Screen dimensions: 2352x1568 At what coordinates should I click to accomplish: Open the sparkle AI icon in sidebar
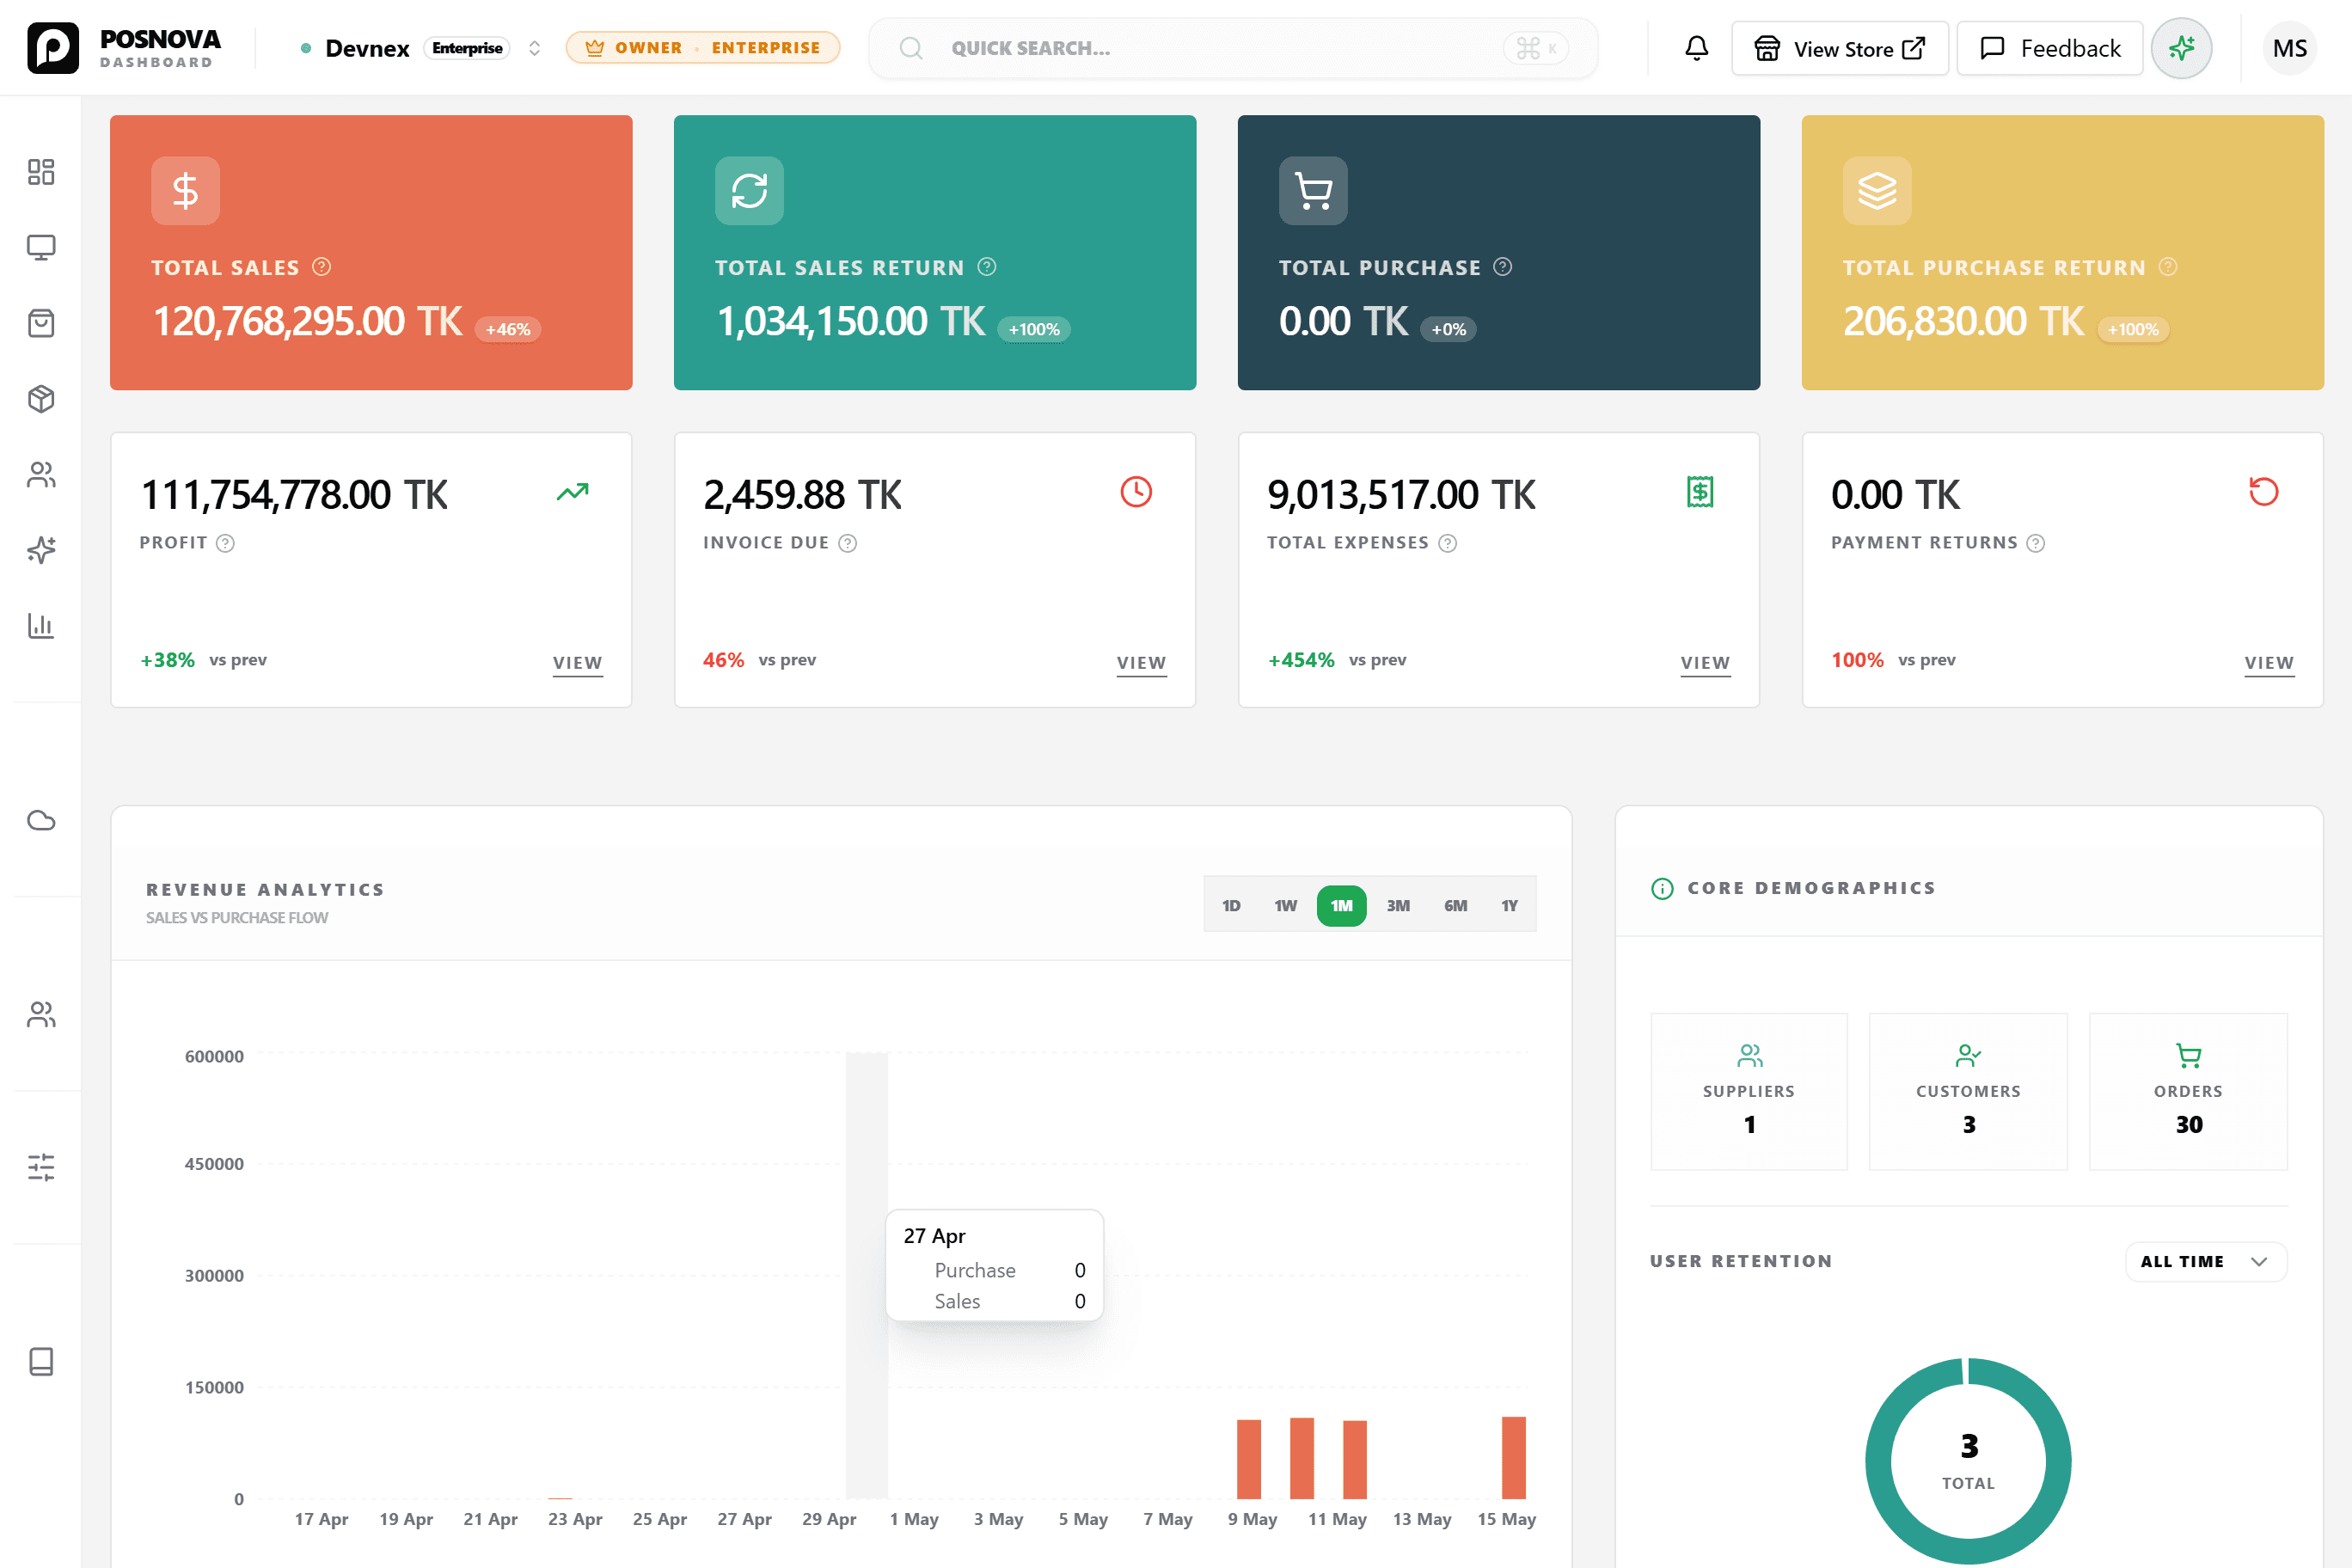[41, 550]
